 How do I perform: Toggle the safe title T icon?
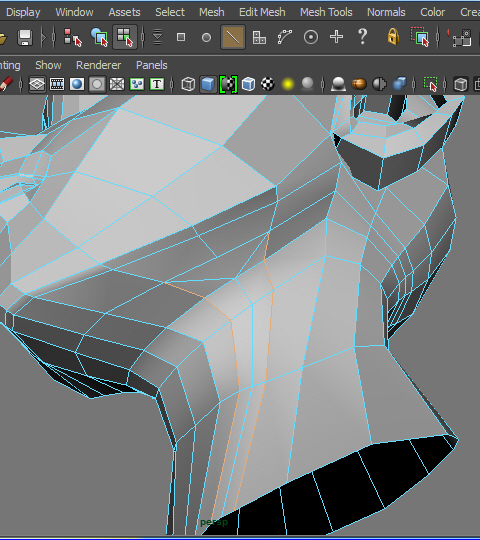(x=157, y=84)
